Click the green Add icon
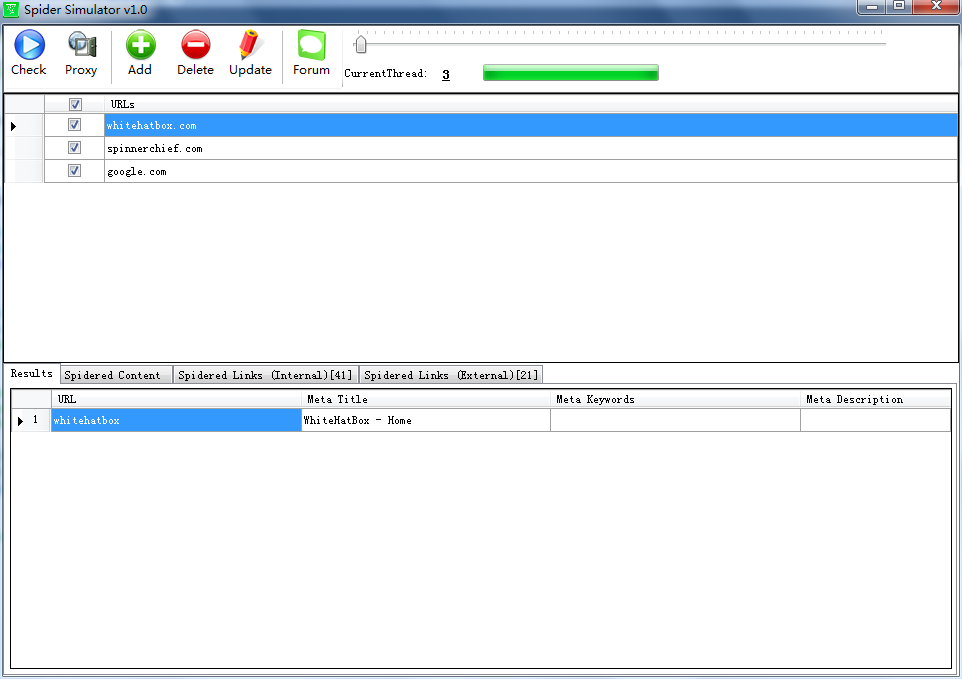 (140, 45)
